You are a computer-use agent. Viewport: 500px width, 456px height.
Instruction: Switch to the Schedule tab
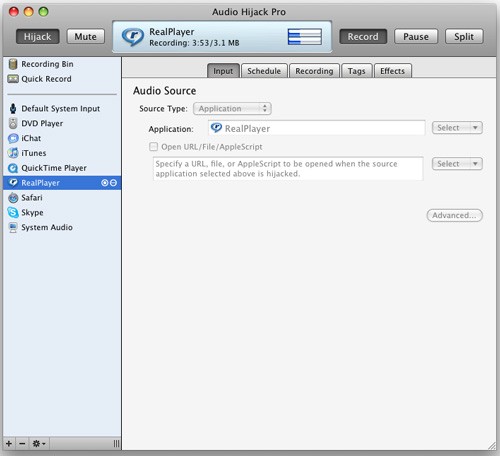tap(264, 71)
